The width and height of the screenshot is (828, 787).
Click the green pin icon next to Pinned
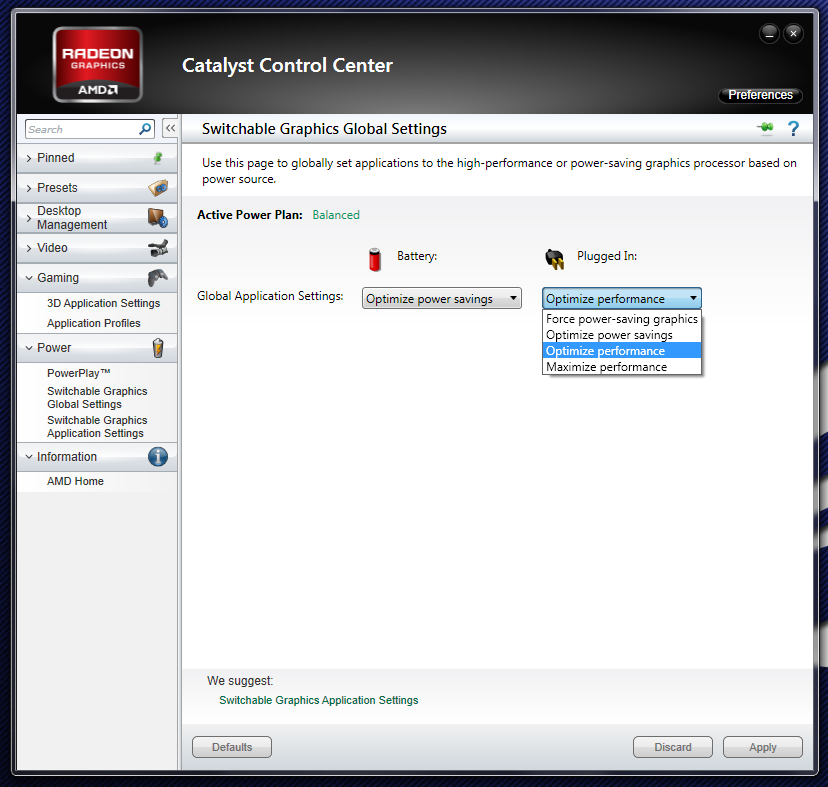click(158, 157)
